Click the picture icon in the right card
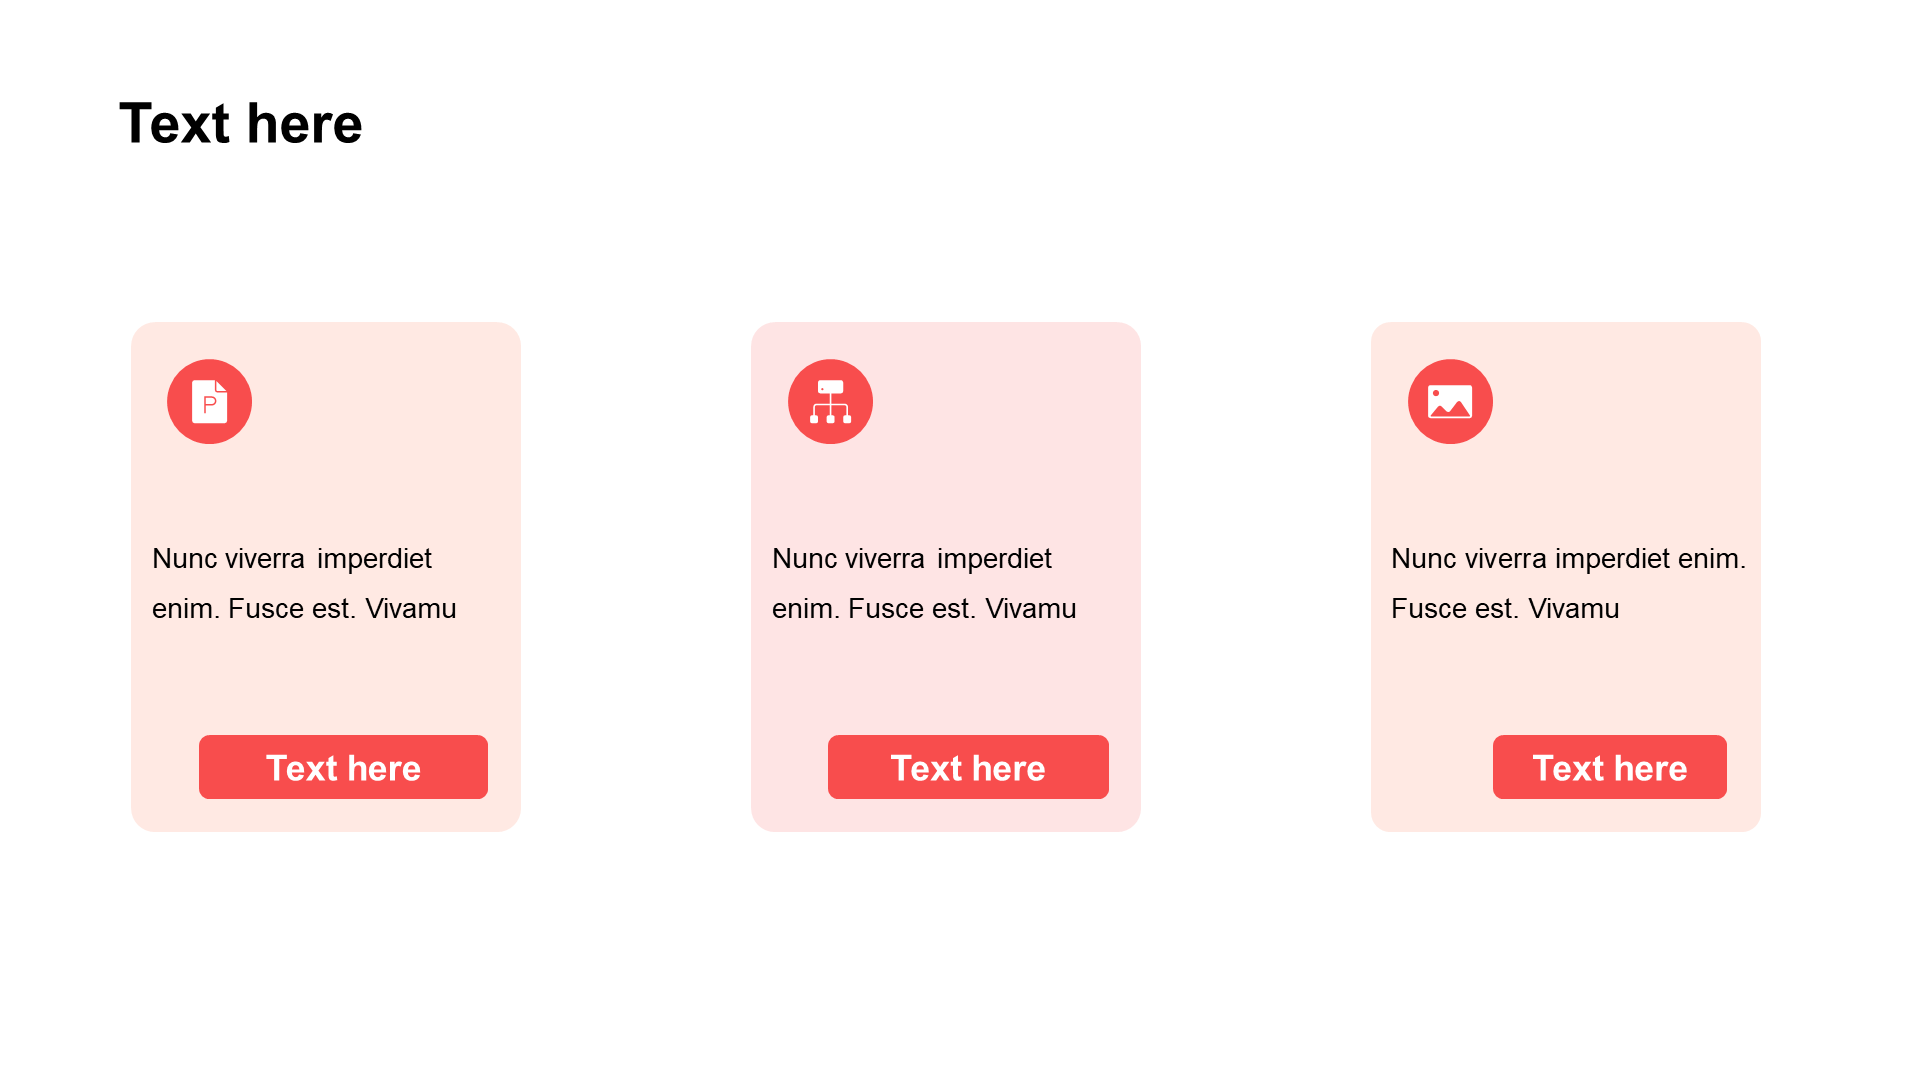1920x1080 pixels. [1450, 402]
